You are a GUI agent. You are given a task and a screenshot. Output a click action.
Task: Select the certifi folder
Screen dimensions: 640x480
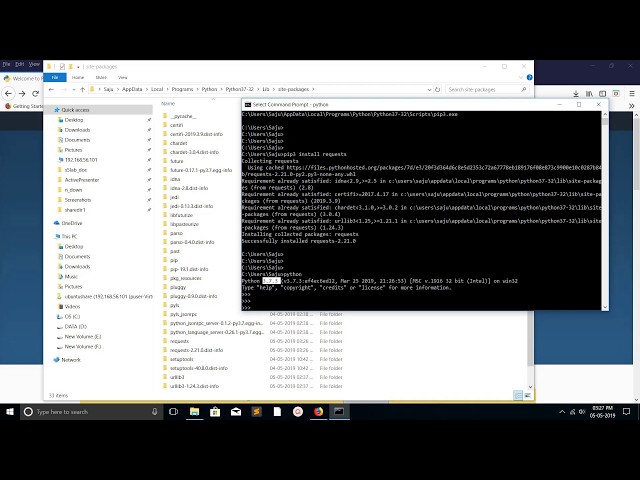[176, 125]
